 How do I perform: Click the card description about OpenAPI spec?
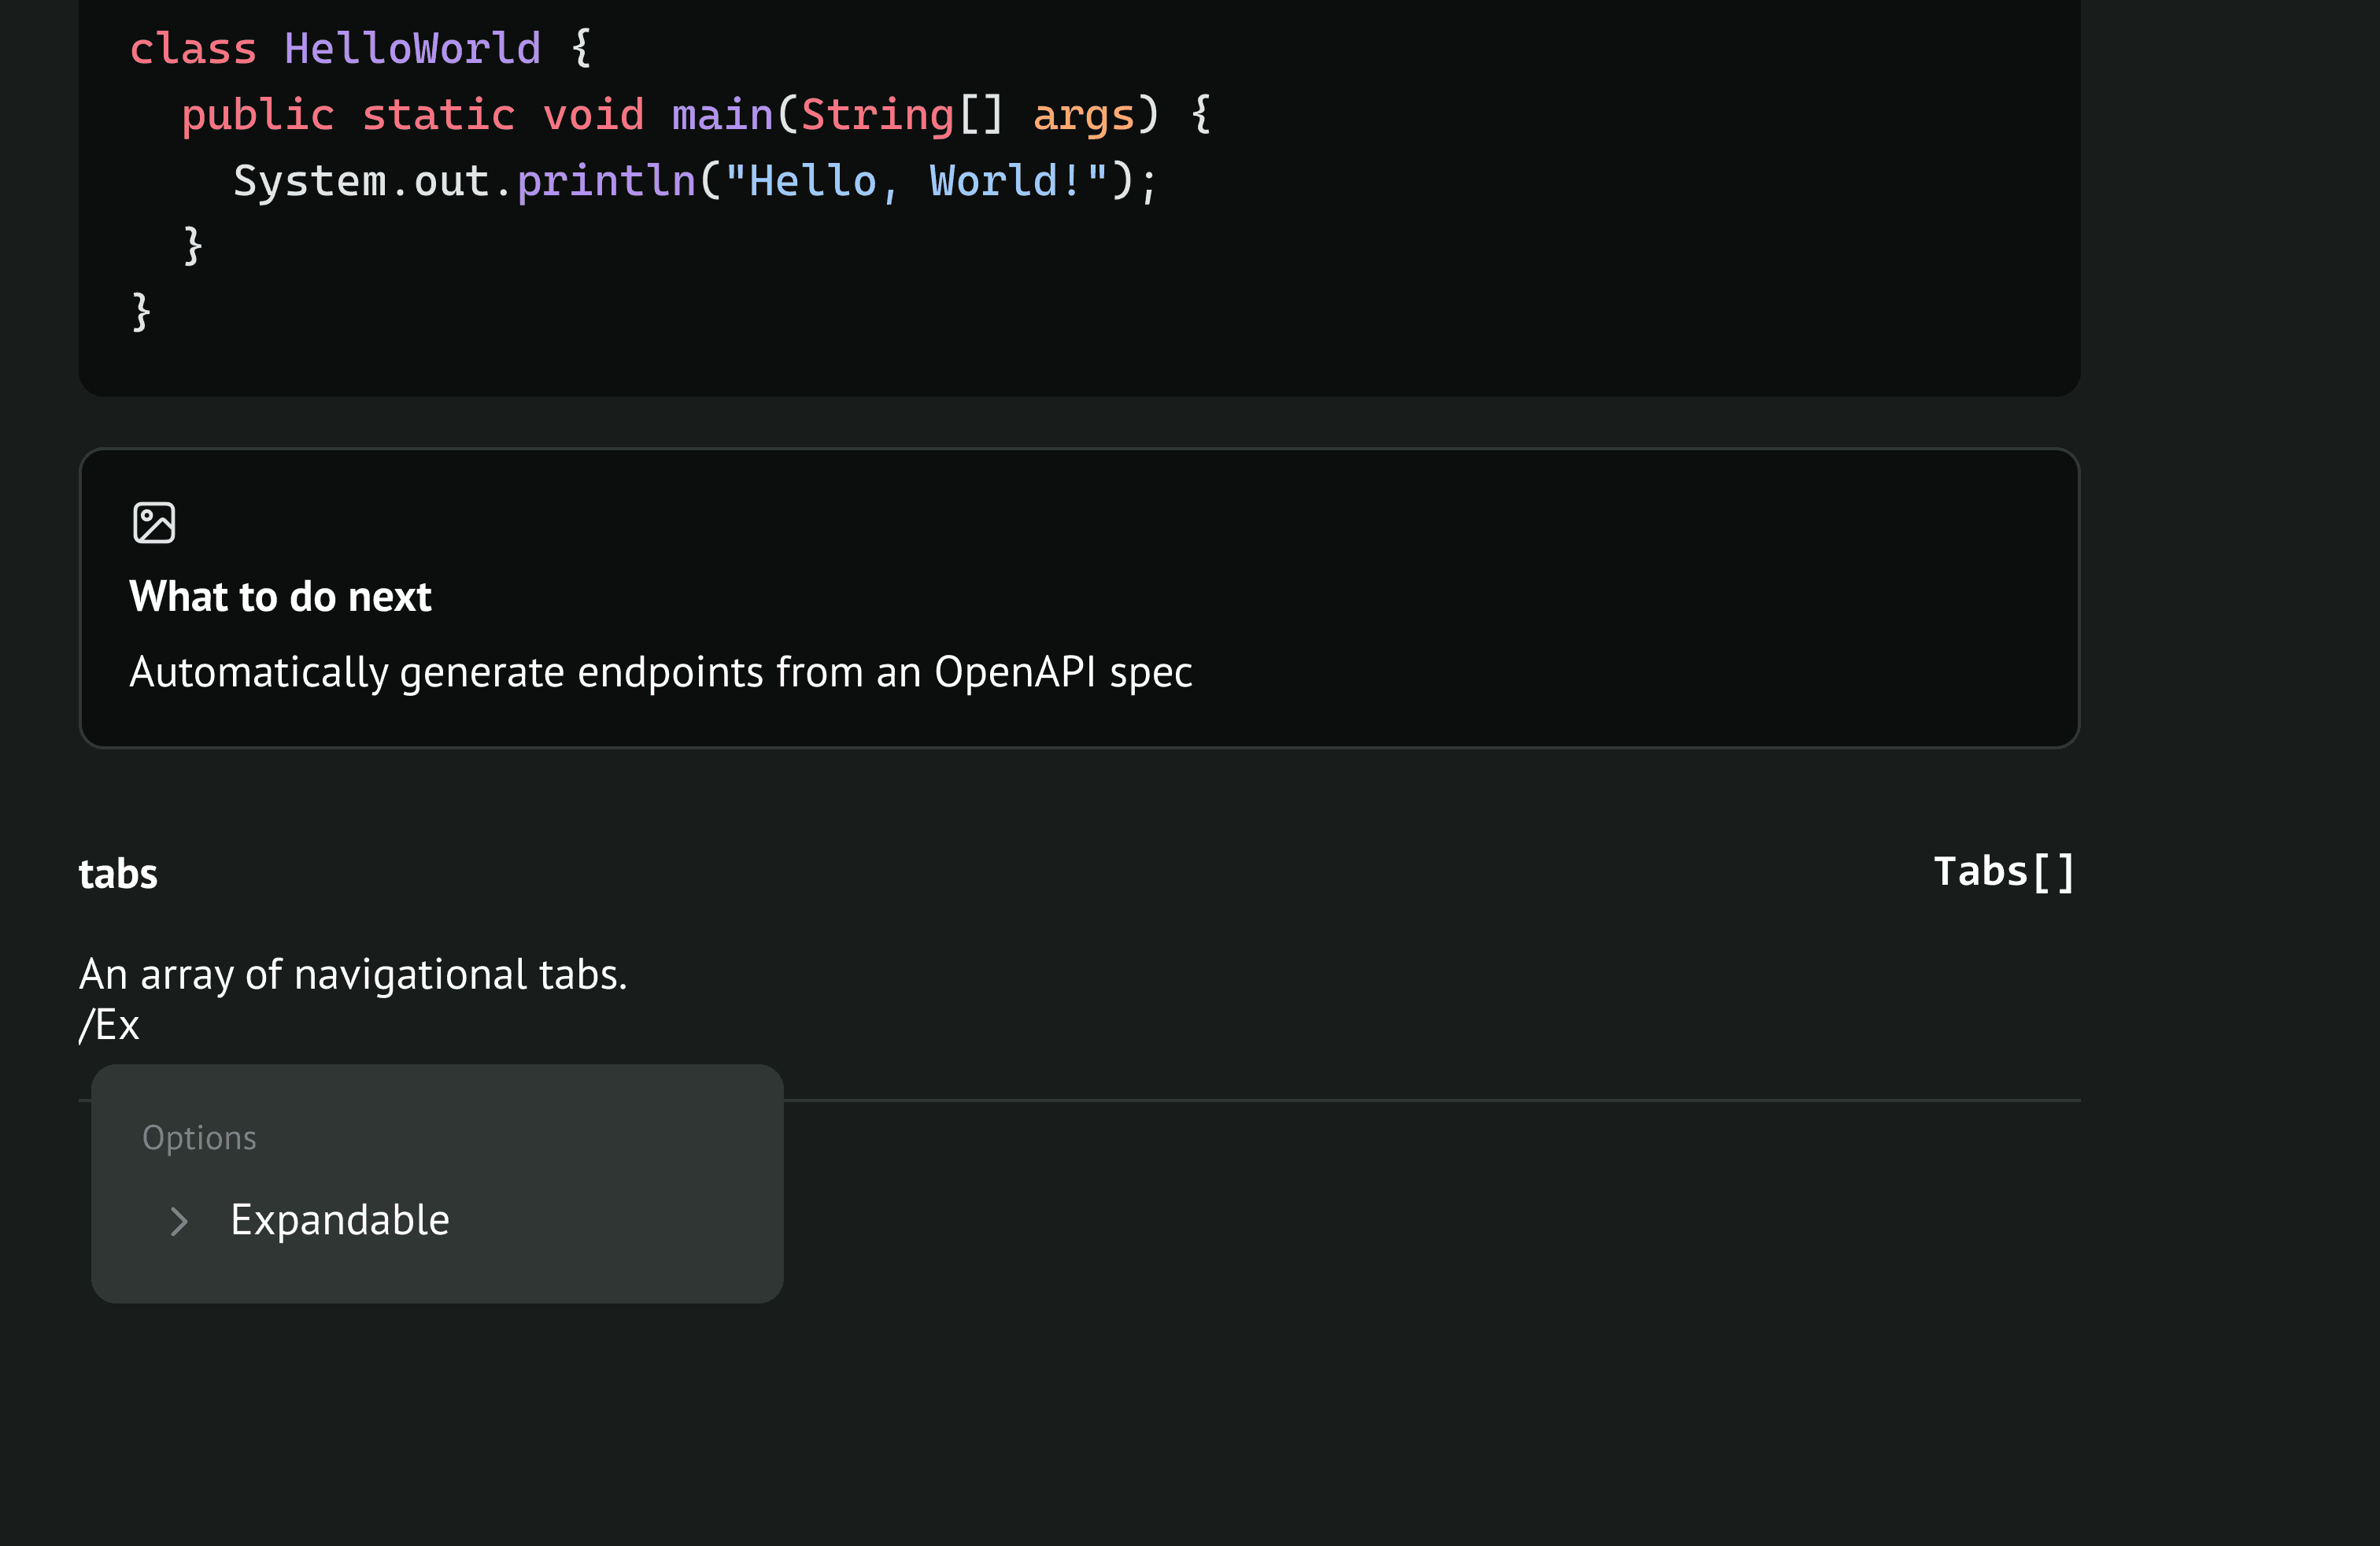tap(660, 673)
